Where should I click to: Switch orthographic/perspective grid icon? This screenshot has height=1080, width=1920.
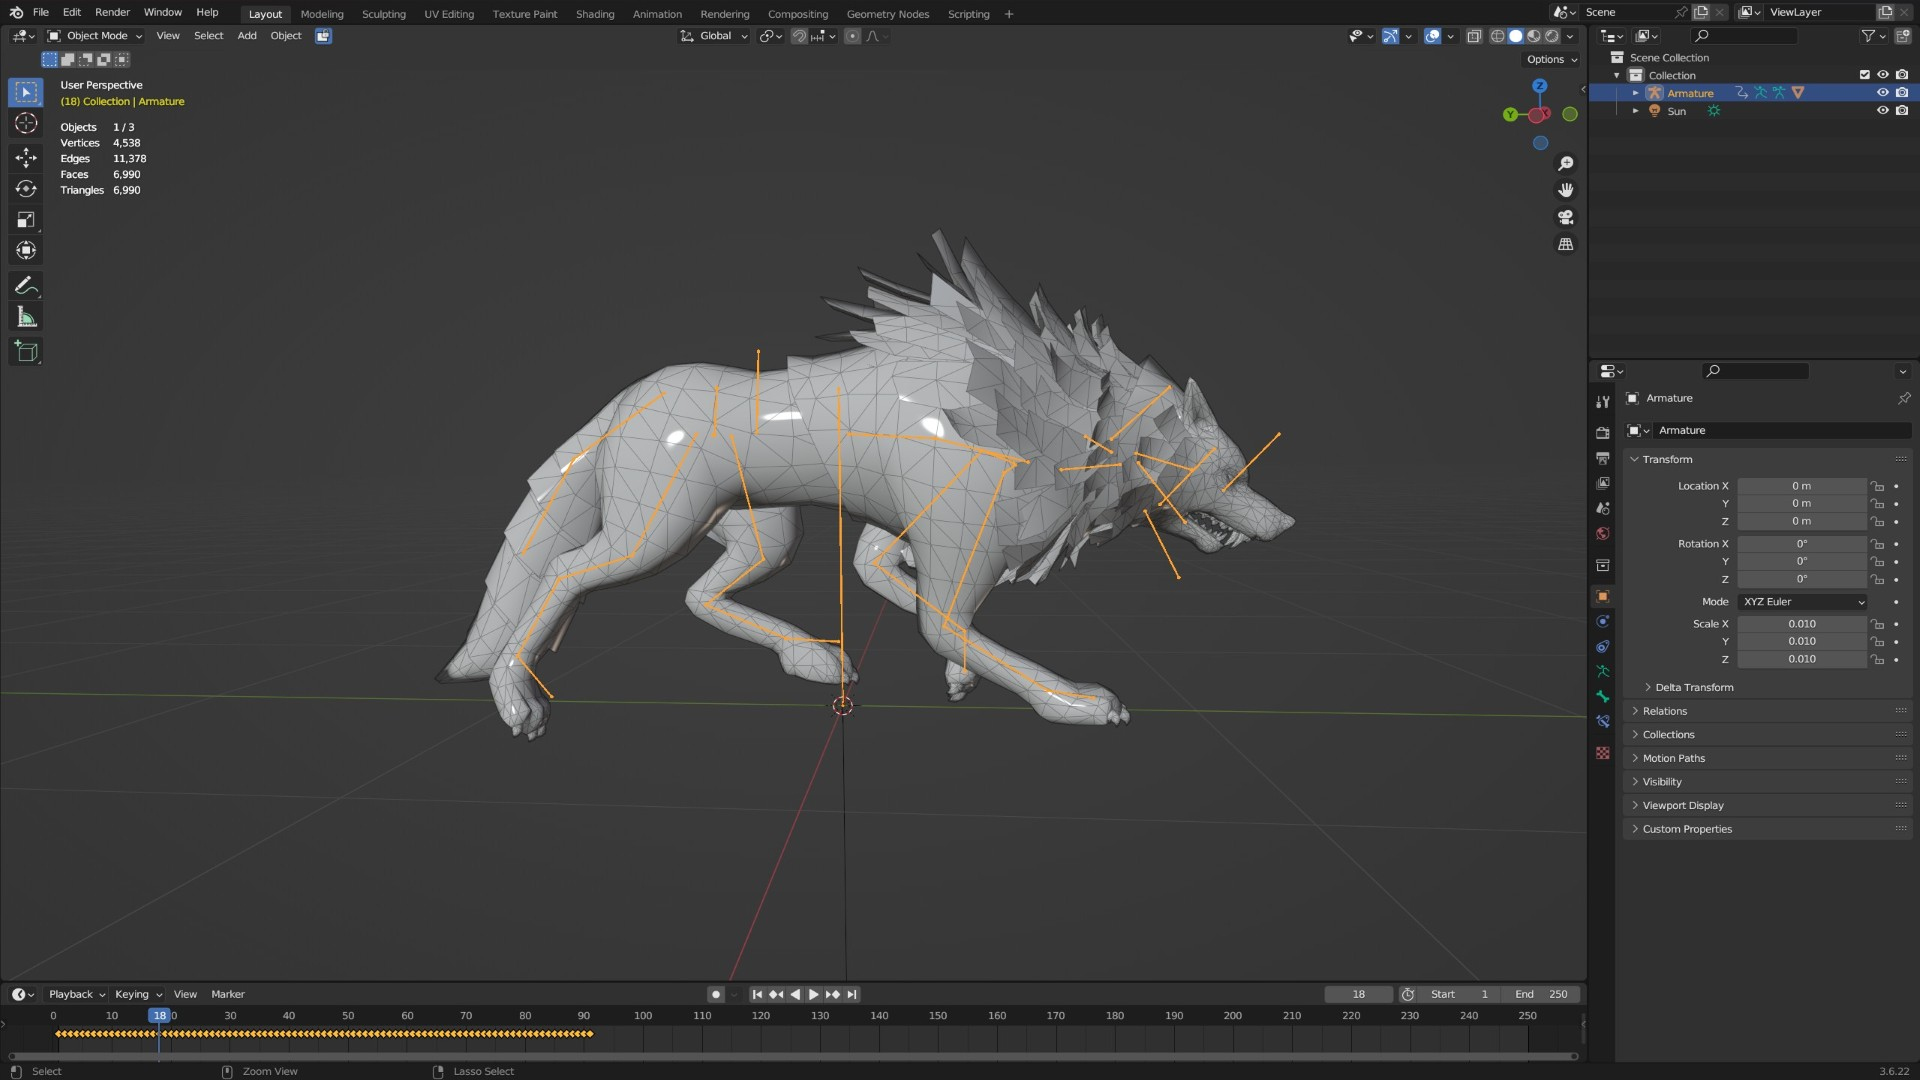(1566, 244)
